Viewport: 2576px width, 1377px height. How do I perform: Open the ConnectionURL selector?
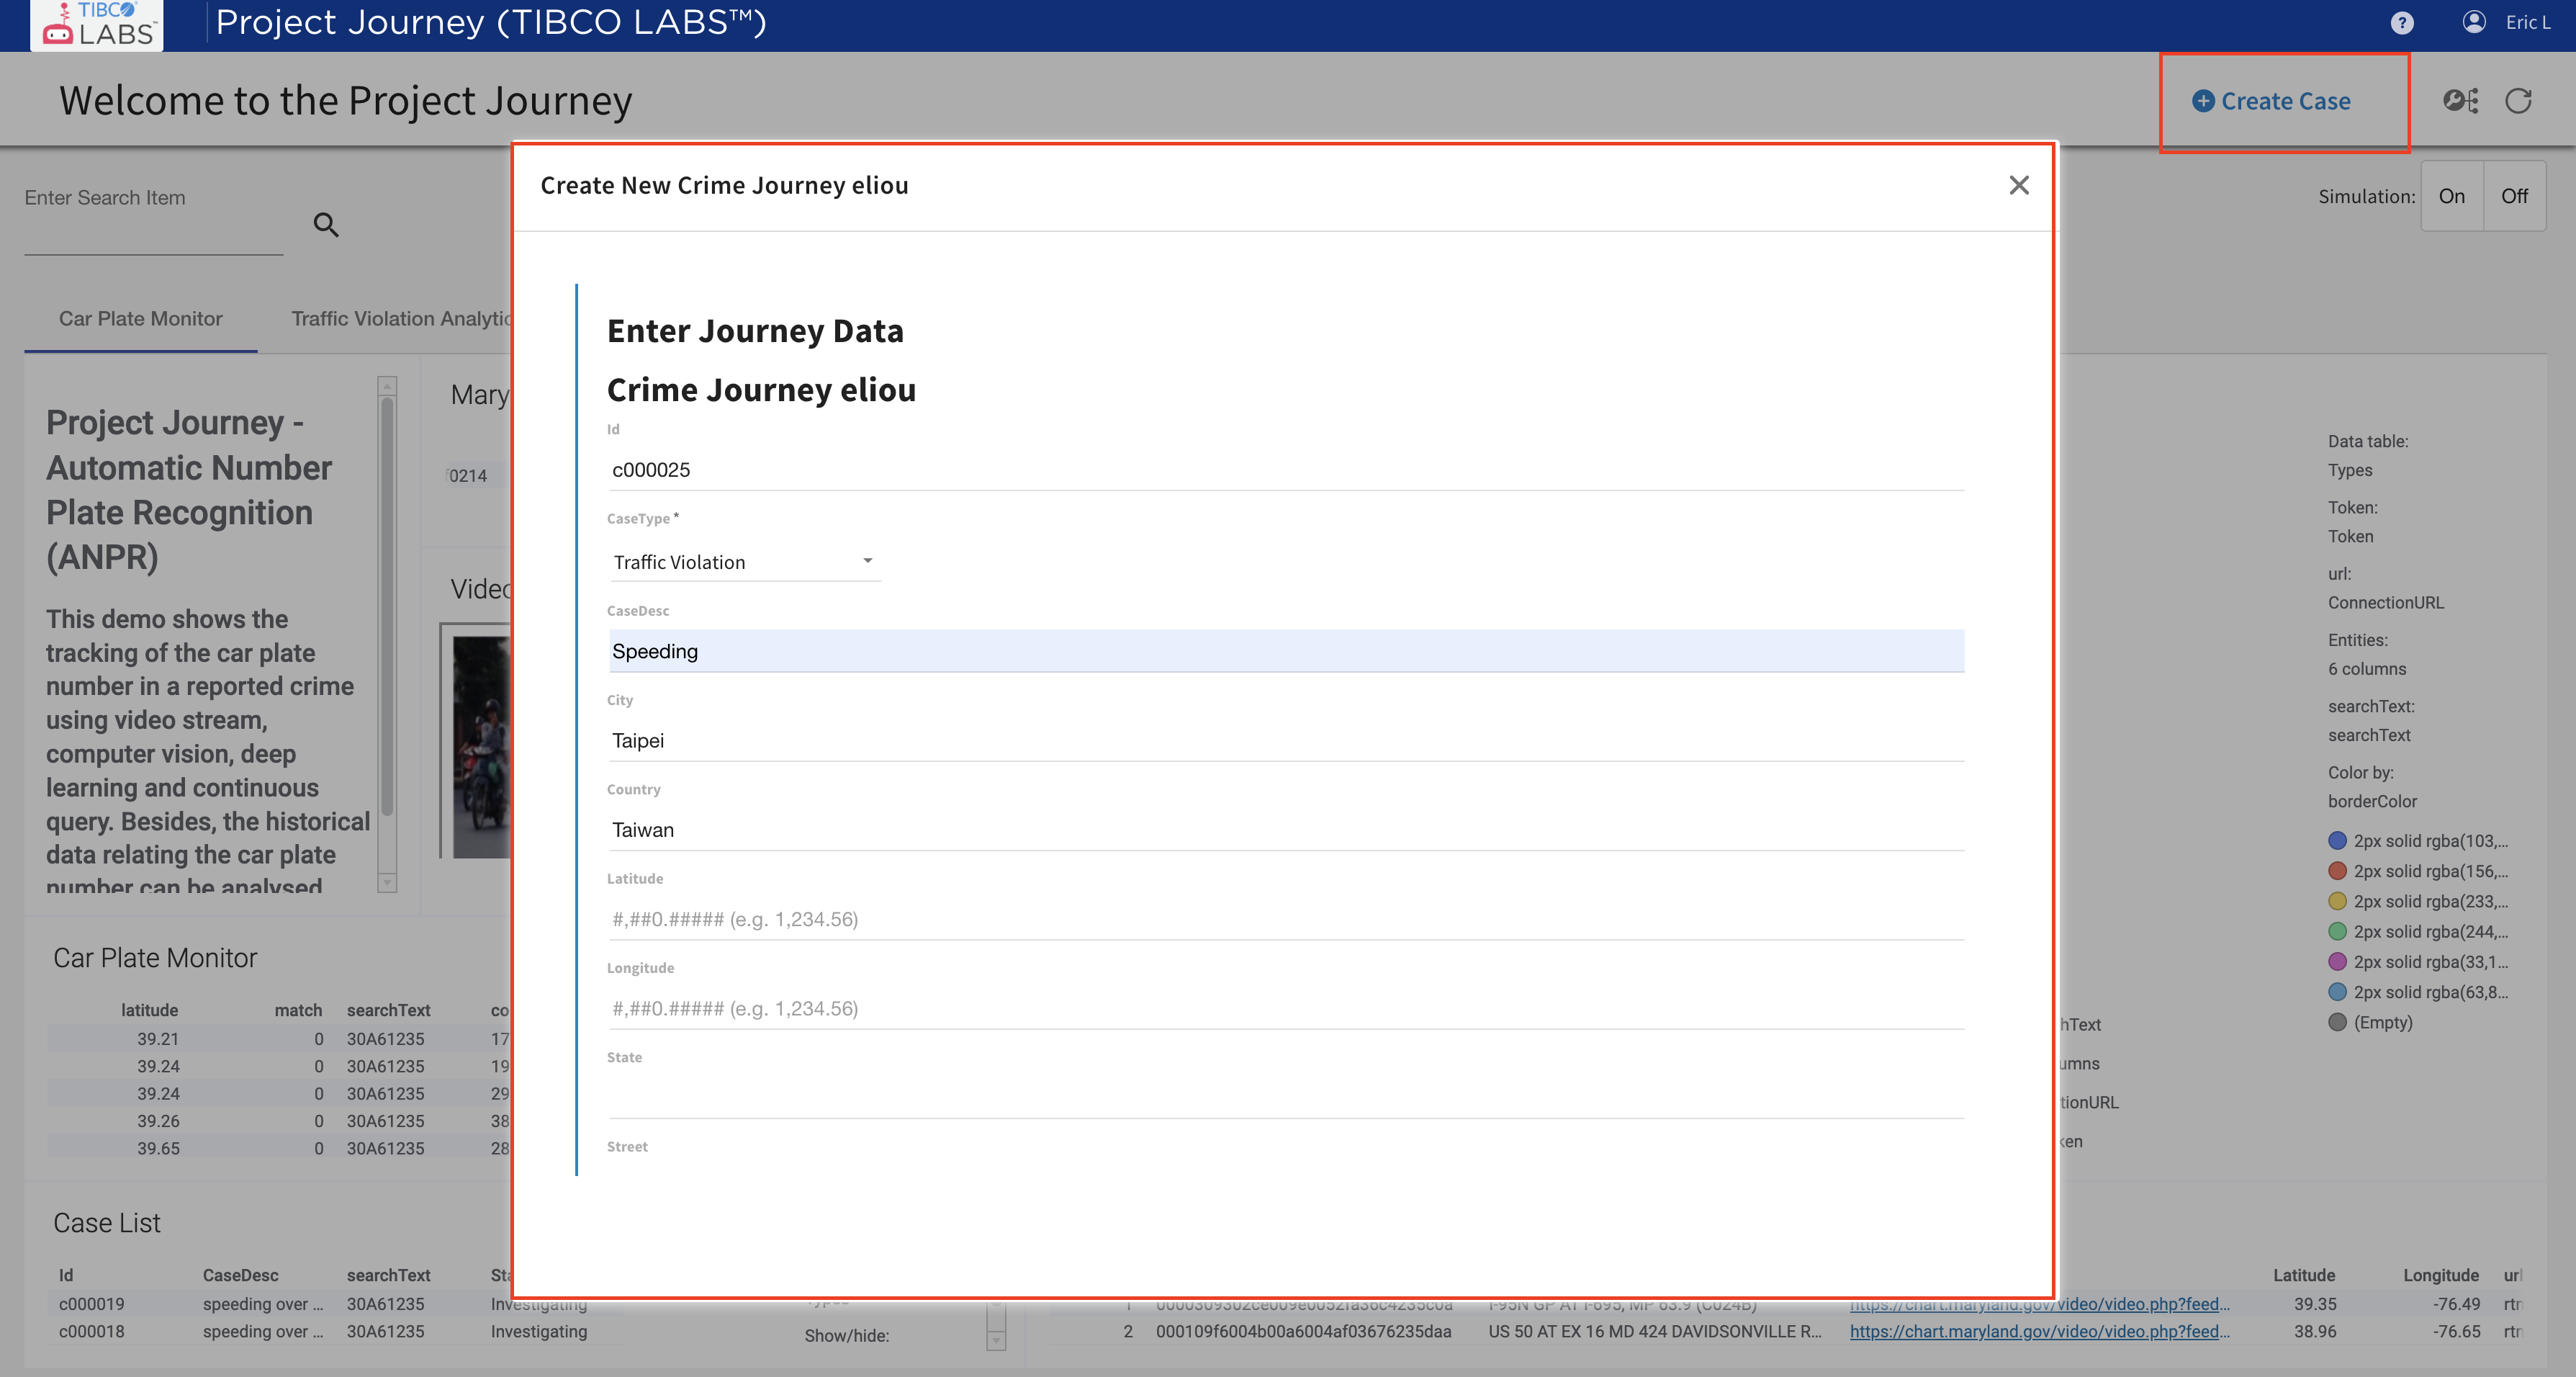[2385, 603]
